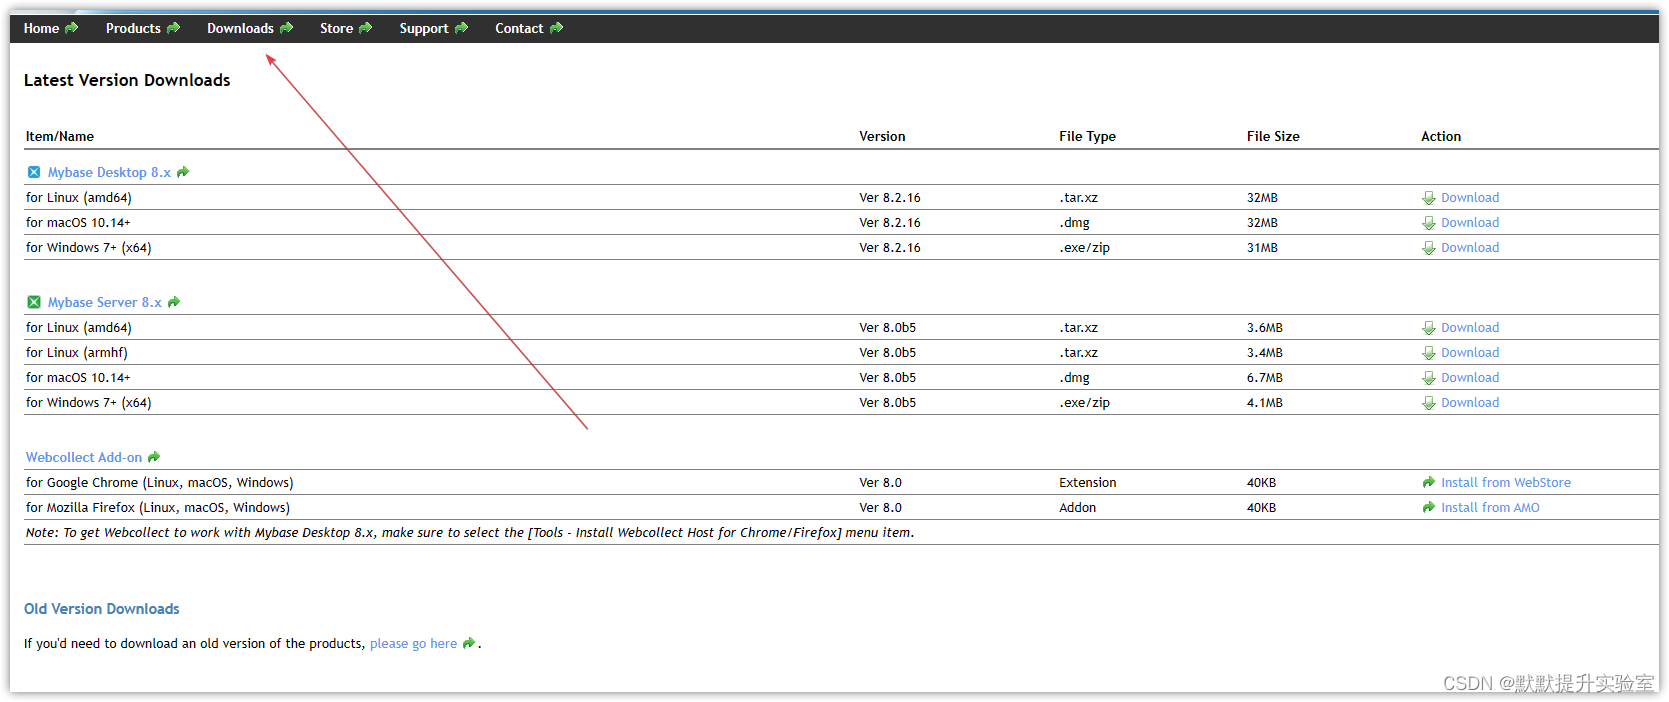
Task: Download Mybase Server 4.1MB Windows build
Action: point(1470,402)
